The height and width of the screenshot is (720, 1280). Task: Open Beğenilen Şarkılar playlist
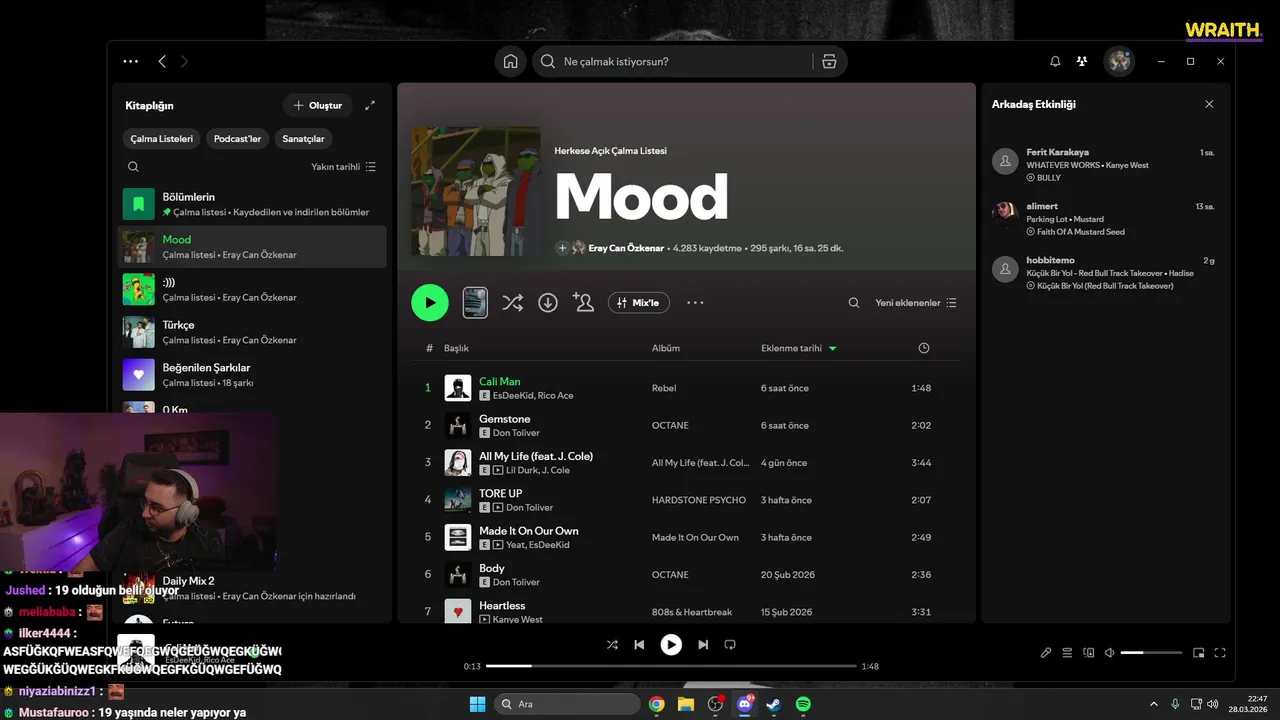pos(252,375)
